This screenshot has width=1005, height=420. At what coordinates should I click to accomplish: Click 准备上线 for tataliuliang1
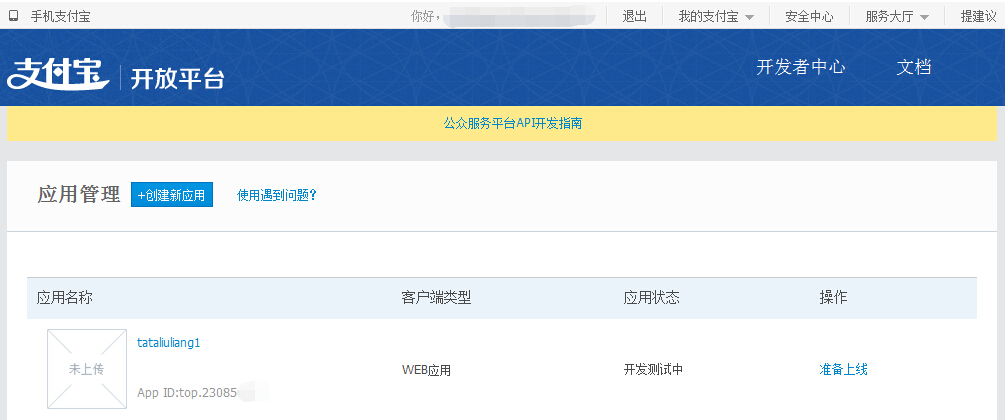click(843, 369)
